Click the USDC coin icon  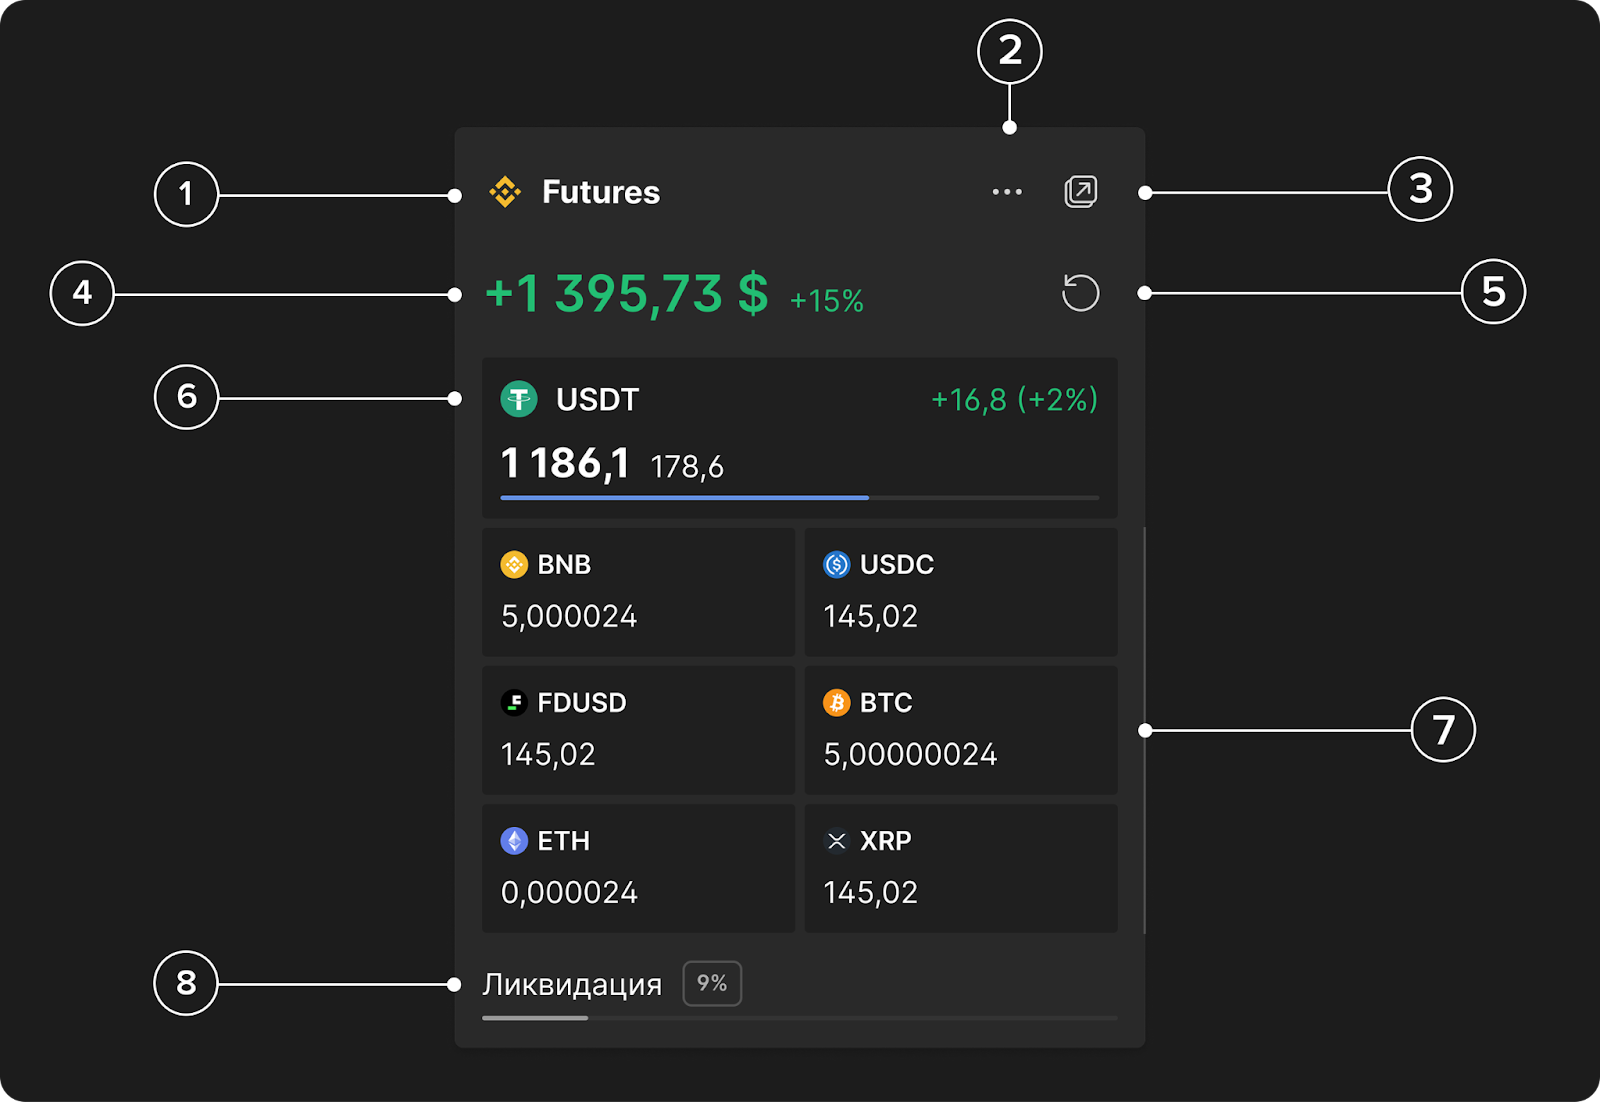point(836,564)
